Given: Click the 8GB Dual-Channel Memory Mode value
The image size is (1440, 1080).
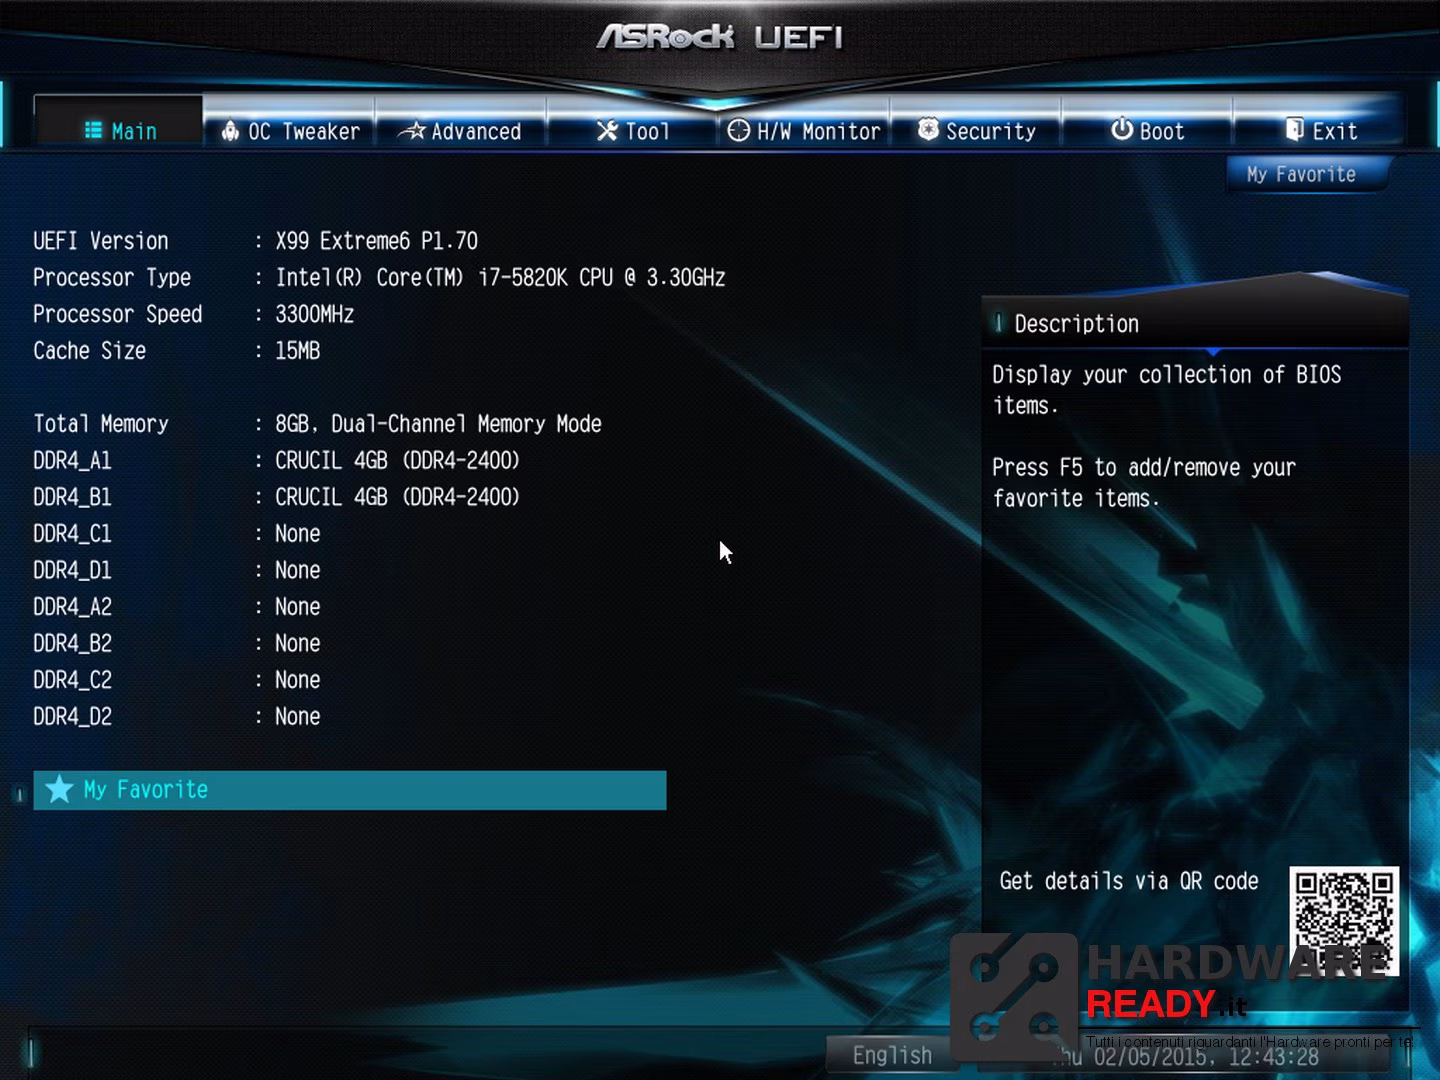Looking at the screenshot, I should (x=439, y=424).
